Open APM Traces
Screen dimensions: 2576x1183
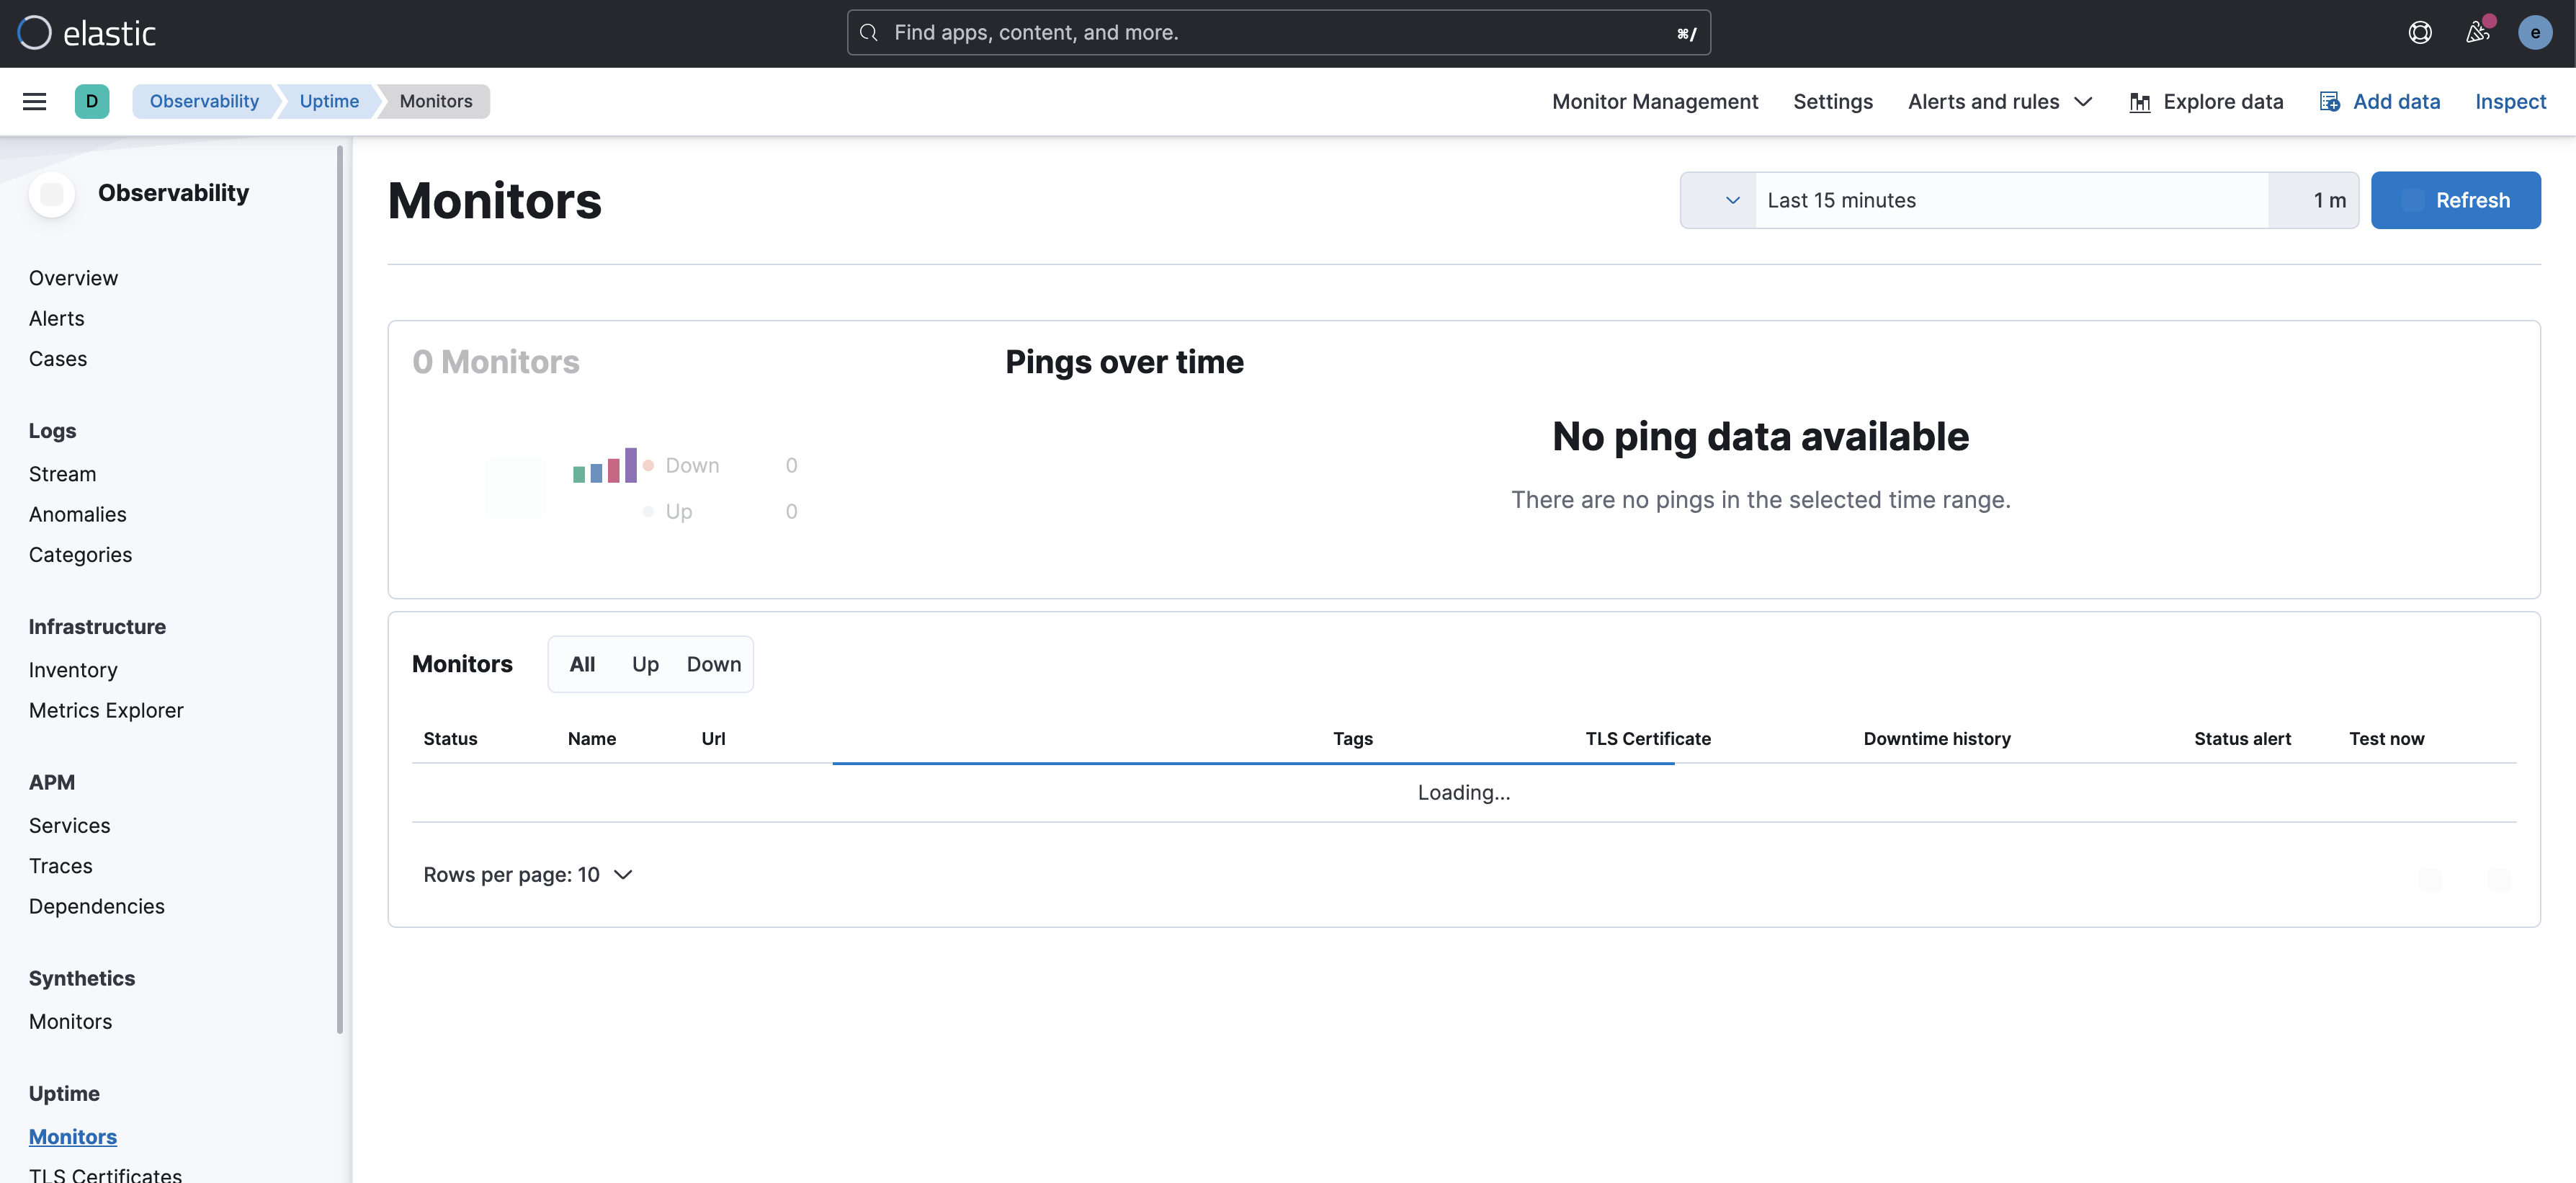pyautogui.click(x=60, y=866)
